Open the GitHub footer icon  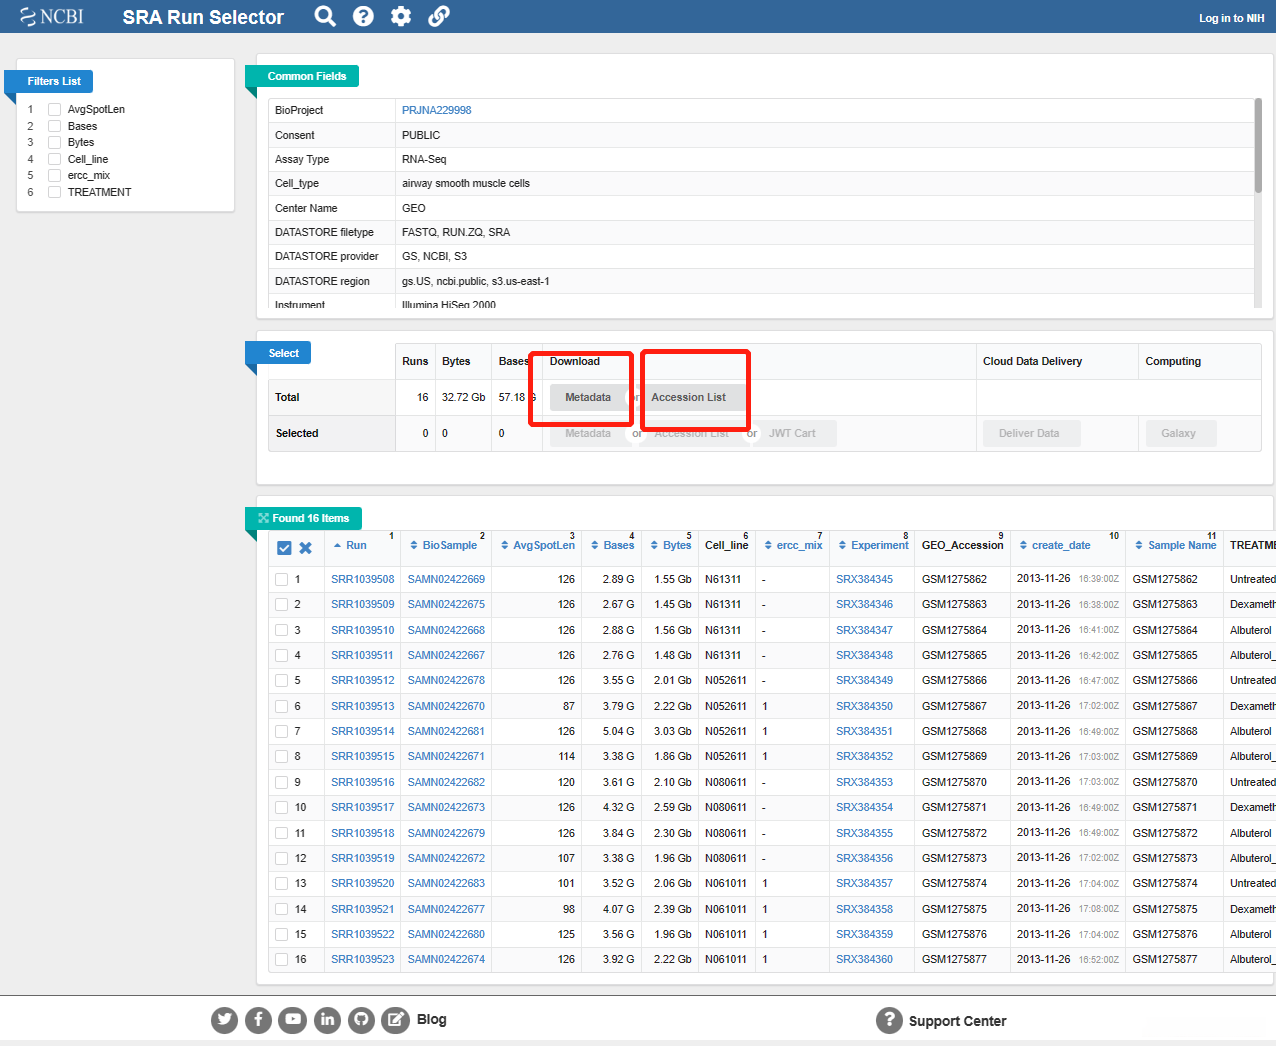[x=361, y=1020]
